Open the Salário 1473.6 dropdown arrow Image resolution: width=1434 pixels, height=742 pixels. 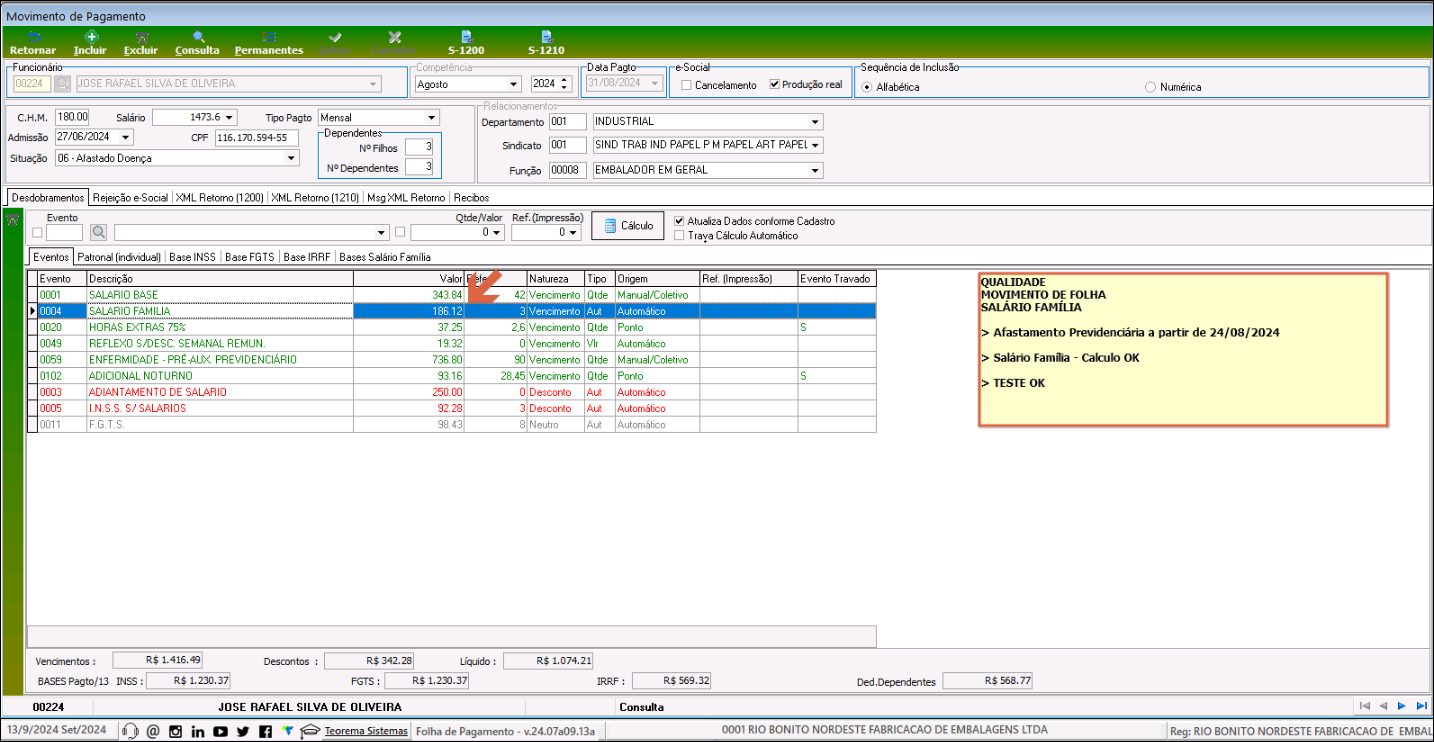pyautogui.click(x=231, y=118)
